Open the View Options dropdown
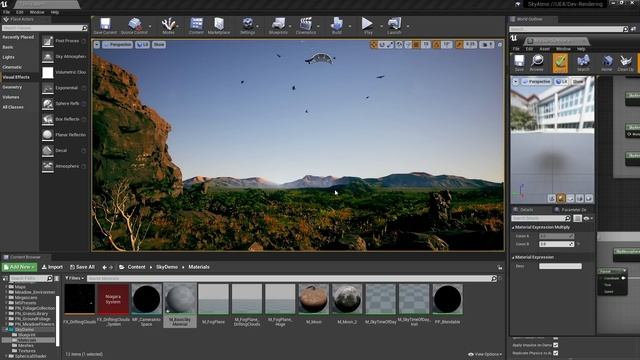This screenshot has width=640, height=360. pyautogui.click(x=485, y=354)
